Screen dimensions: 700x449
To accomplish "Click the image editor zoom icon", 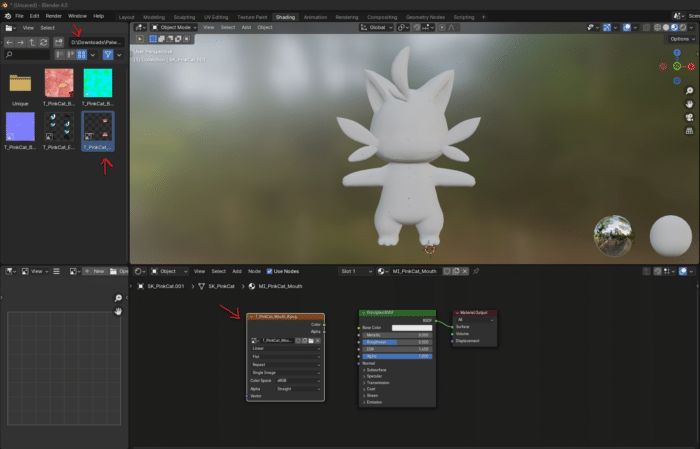I will tap(118, 298).
